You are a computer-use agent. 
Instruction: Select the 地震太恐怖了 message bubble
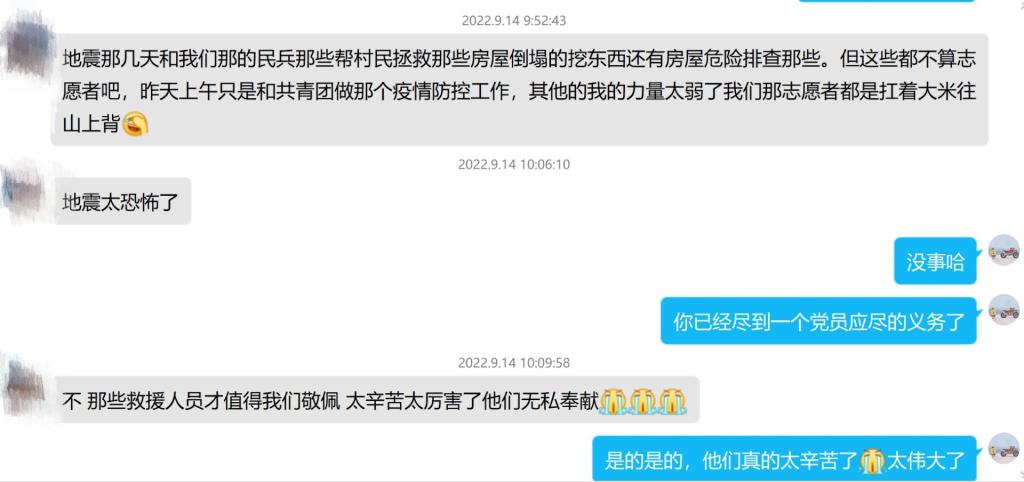point(122,201)
